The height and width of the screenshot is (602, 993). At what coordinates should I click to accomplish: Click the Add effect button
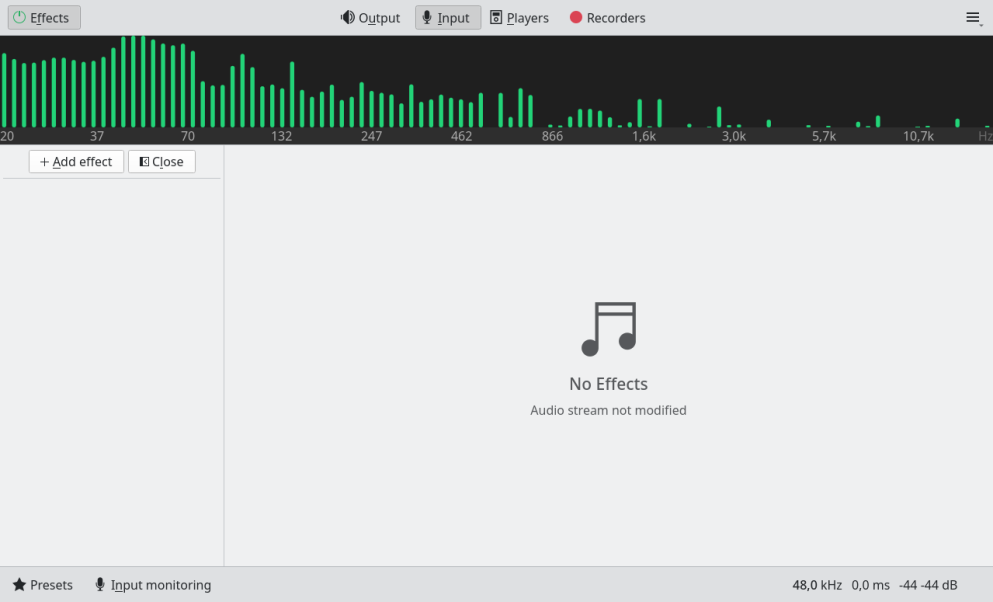[x=76, y=161]
